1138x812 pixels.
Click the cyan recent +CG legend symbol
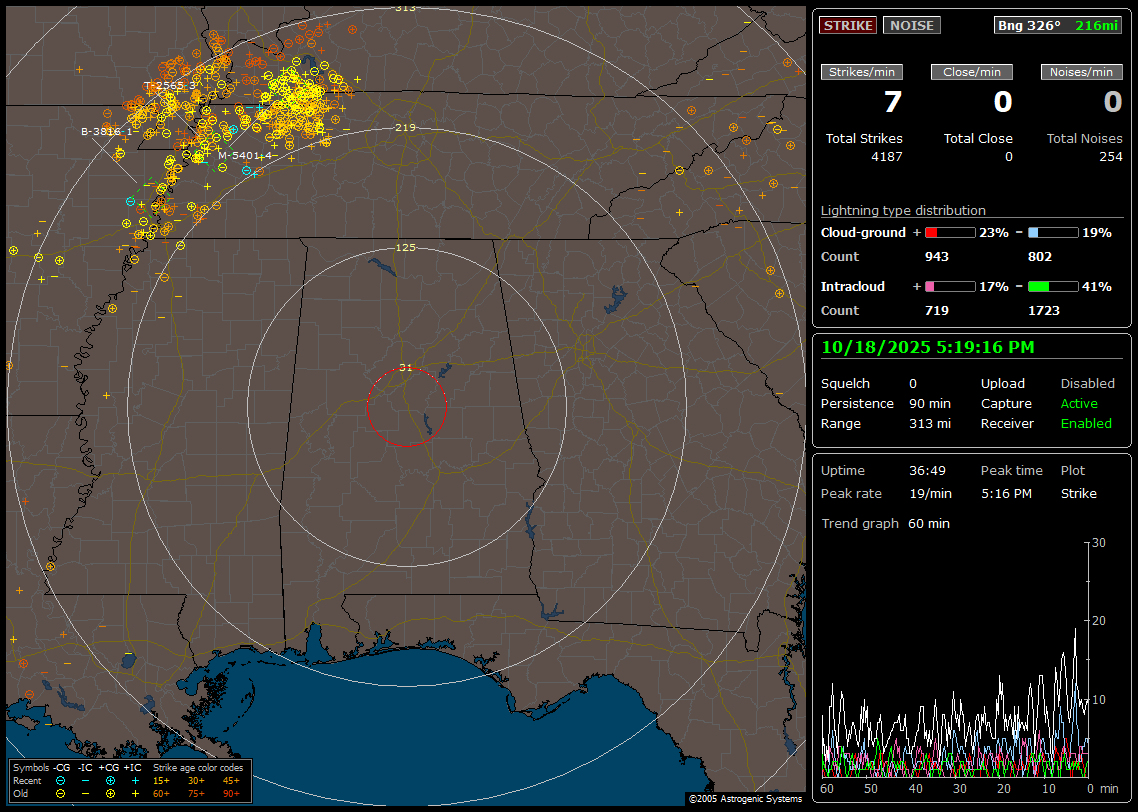[x=110, y=780]
